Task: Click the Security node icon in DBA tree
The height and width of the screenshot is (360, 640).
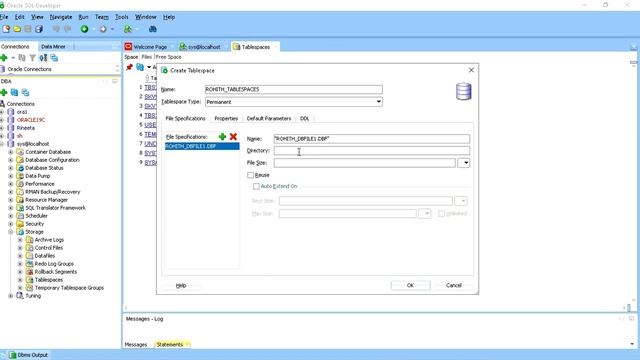Action: (x=20, y=224)
